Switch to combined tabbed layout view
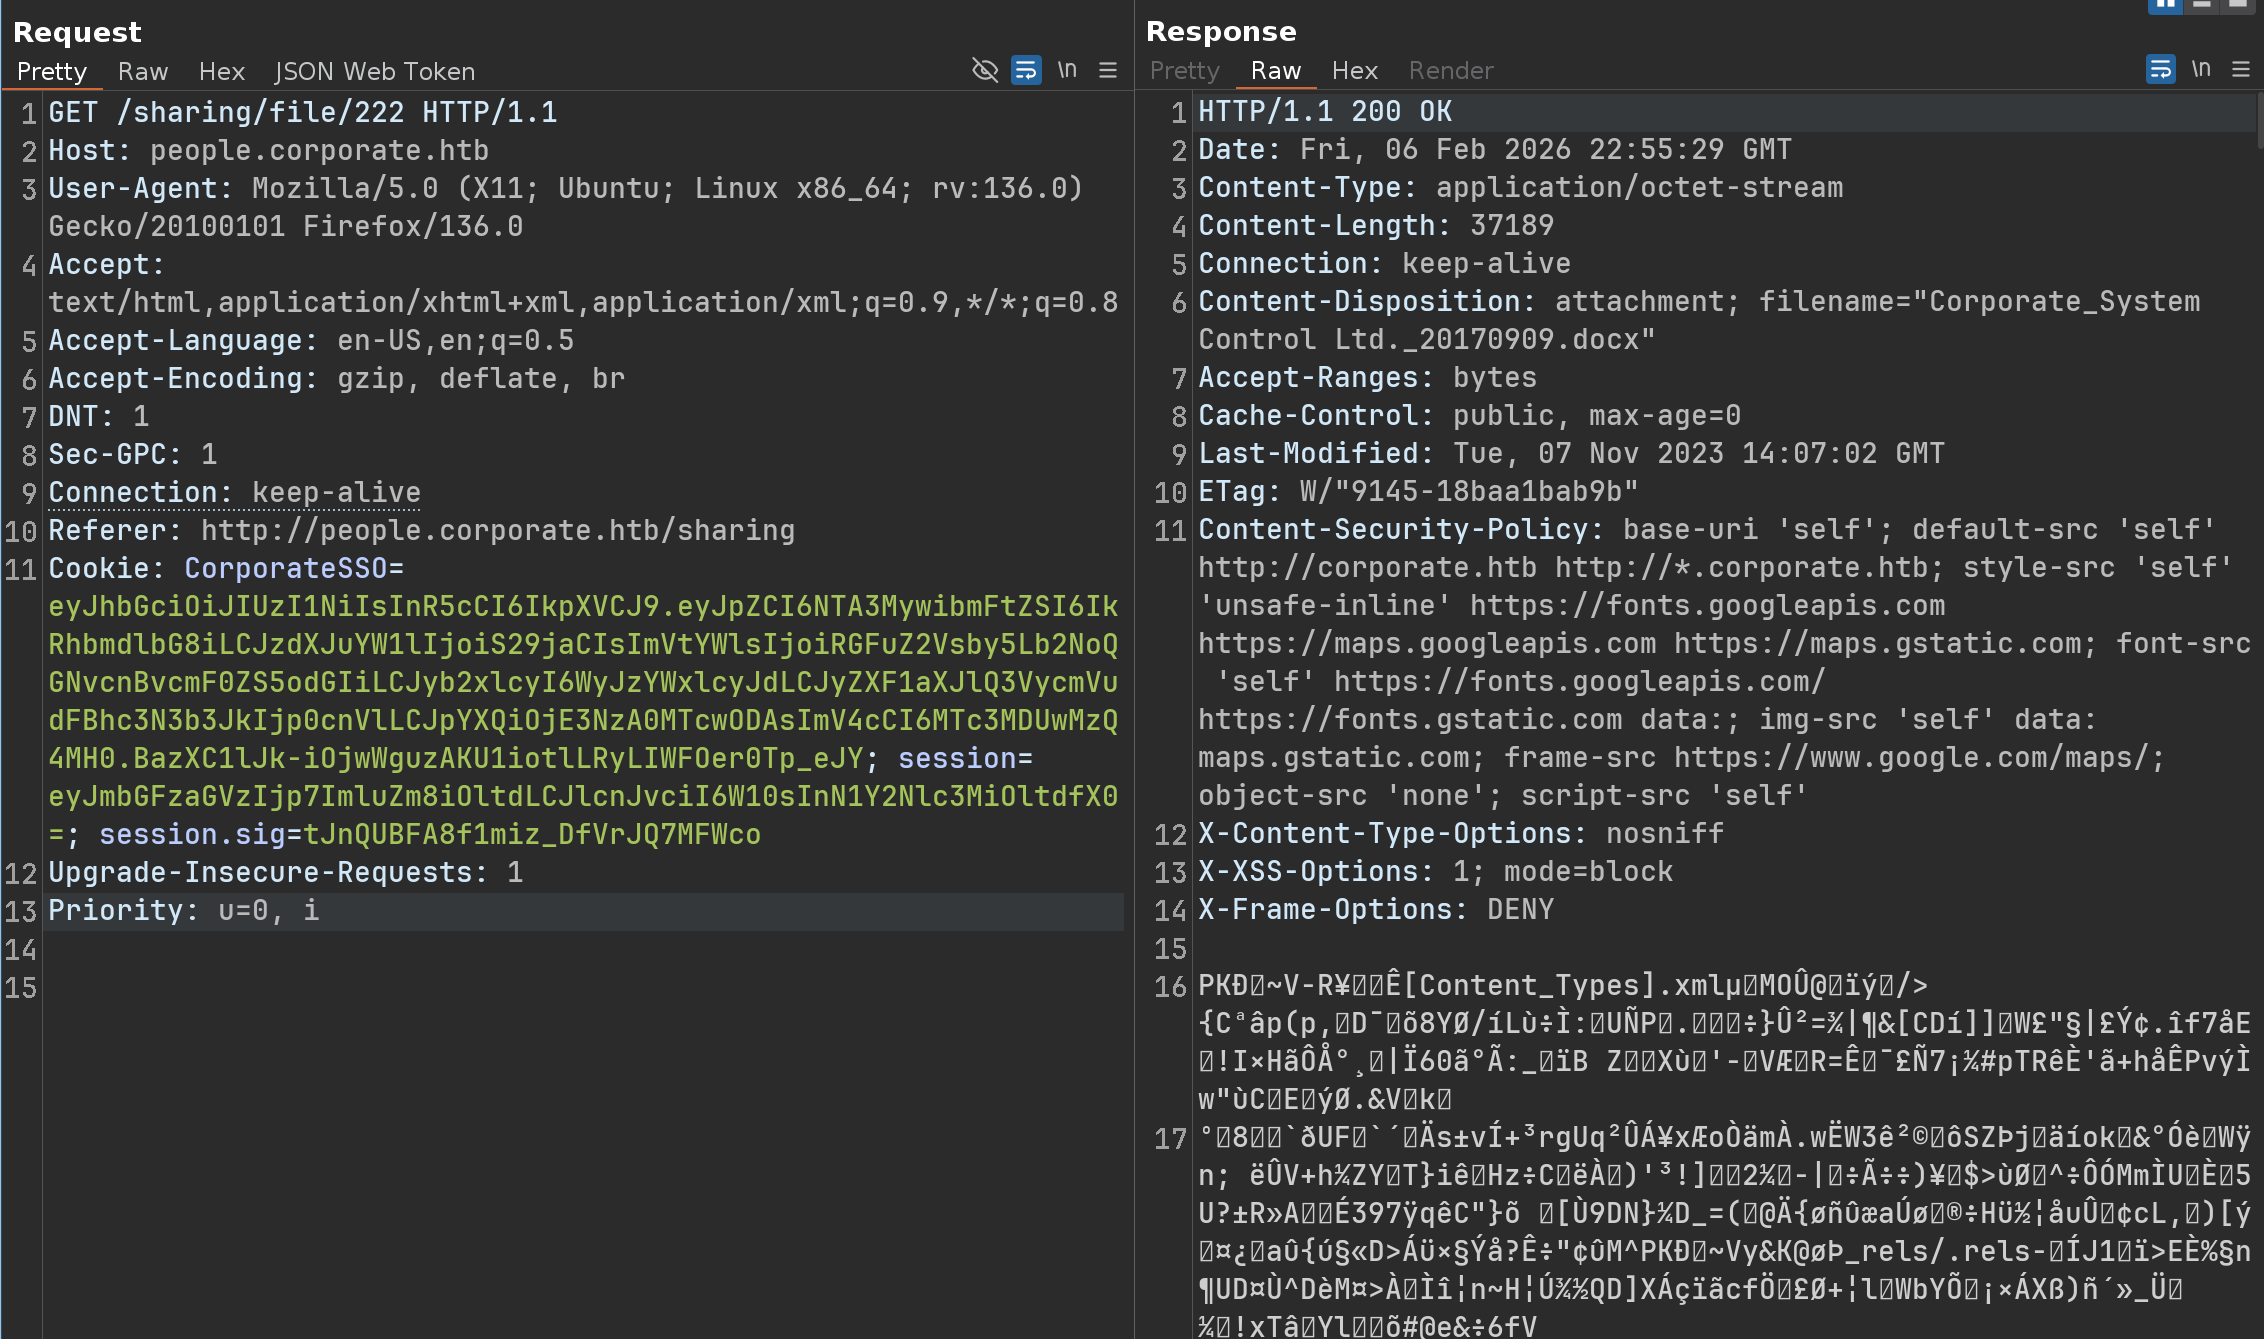The height and width of the screenshot is (1339, 2264). (x=2238, y=5)
